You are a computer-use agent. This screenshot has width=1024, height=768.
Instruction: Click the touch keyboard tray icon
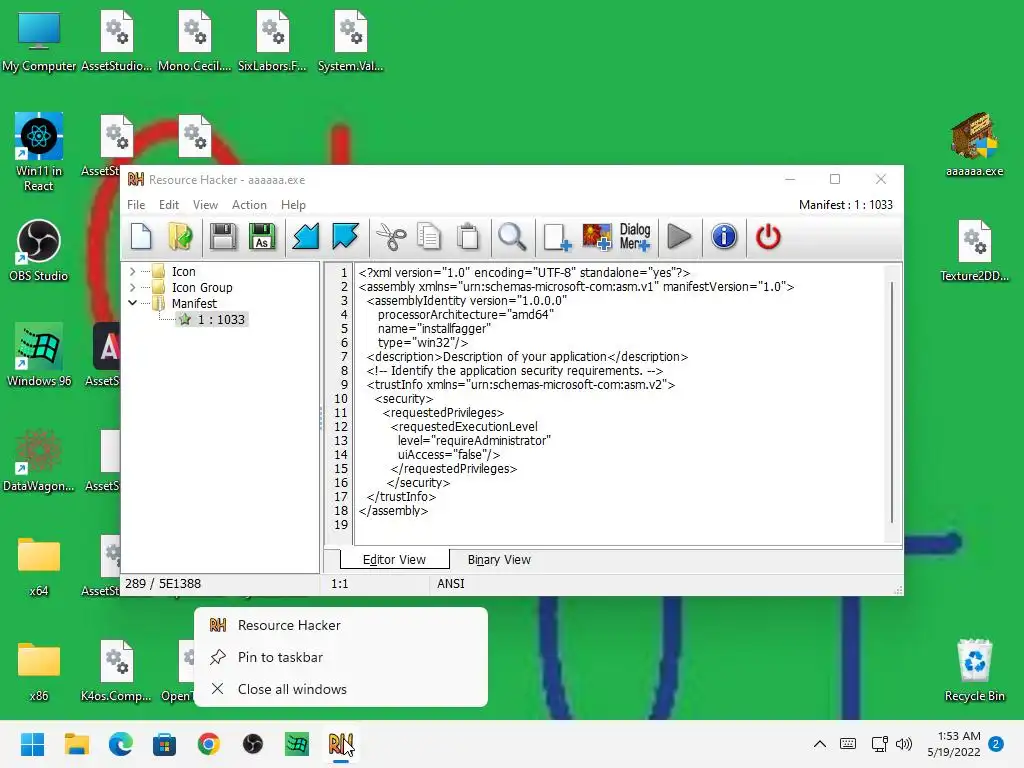point(848,744)
